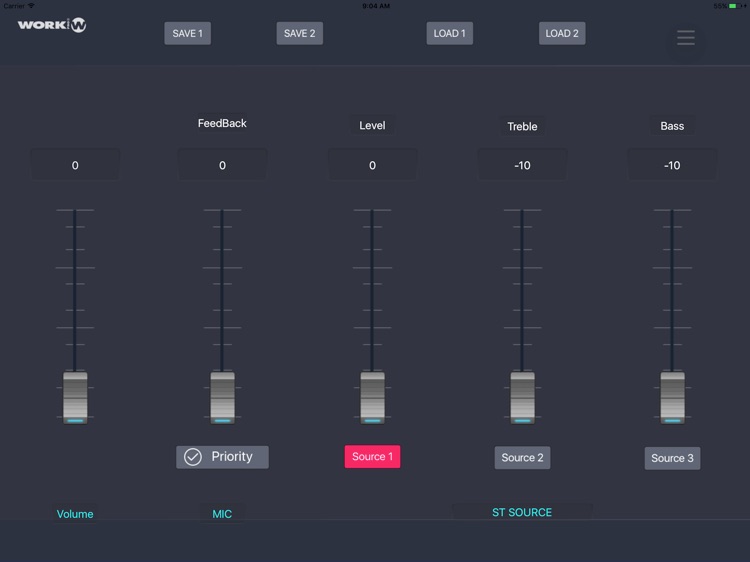Tap the Wi-Fi status icon
The image size is (750, 562).
pyautogui.click(x=31, y=6)
